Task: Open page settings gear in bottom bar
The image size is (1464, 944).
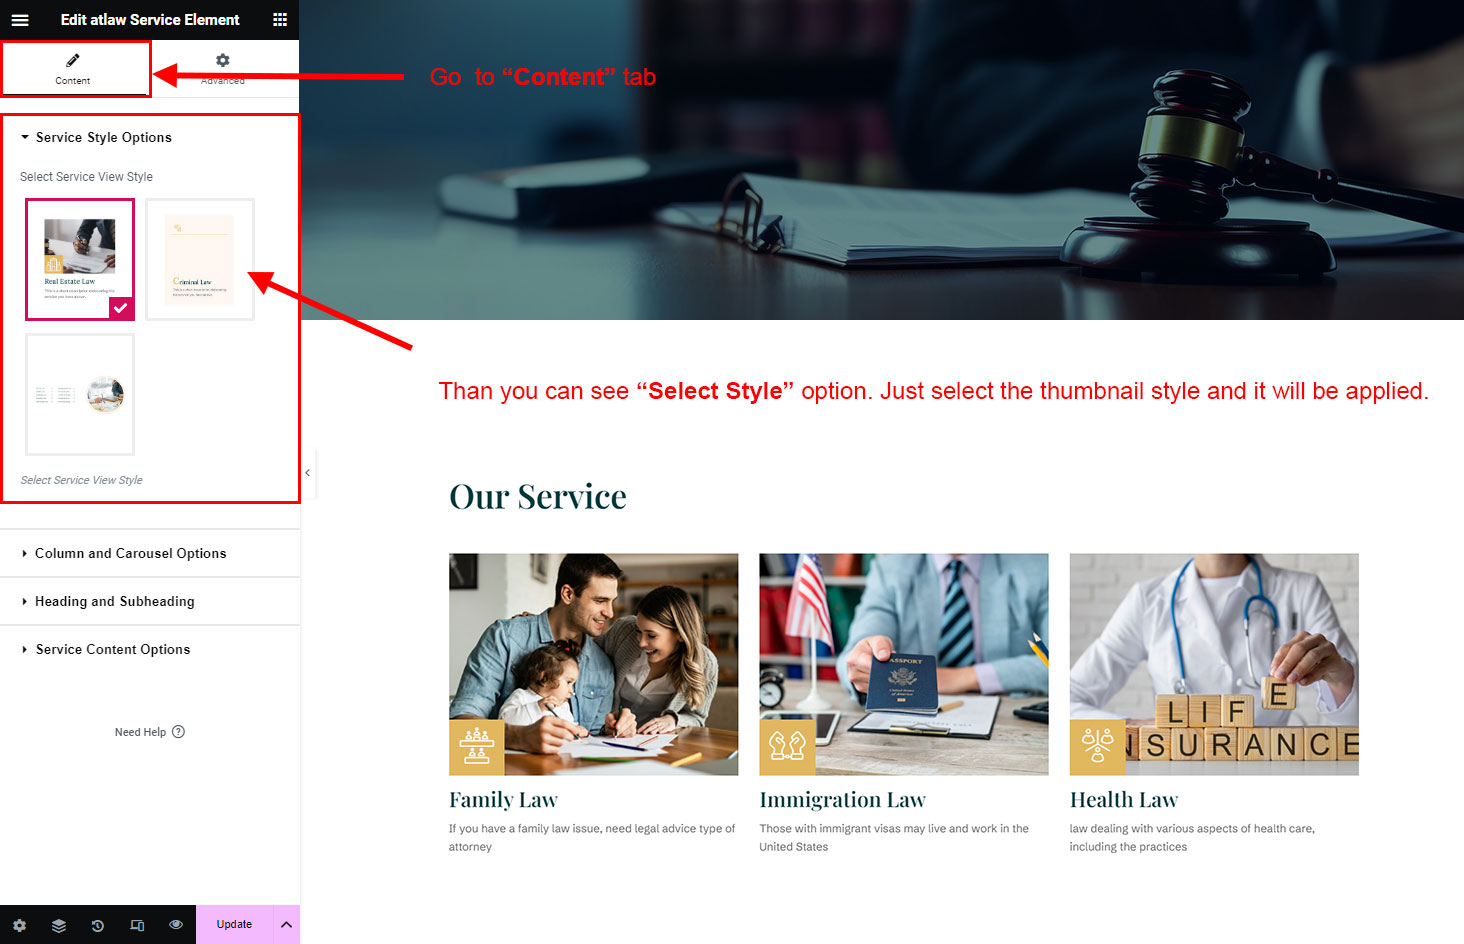Action: [x=20, y=925]
